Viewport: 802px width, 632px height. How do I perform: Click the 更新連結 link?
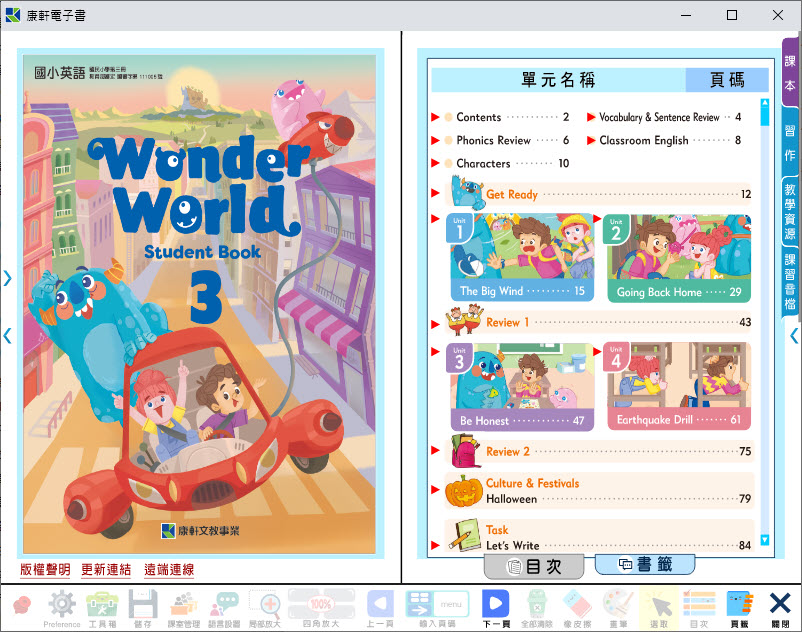(x=106, y=570)
